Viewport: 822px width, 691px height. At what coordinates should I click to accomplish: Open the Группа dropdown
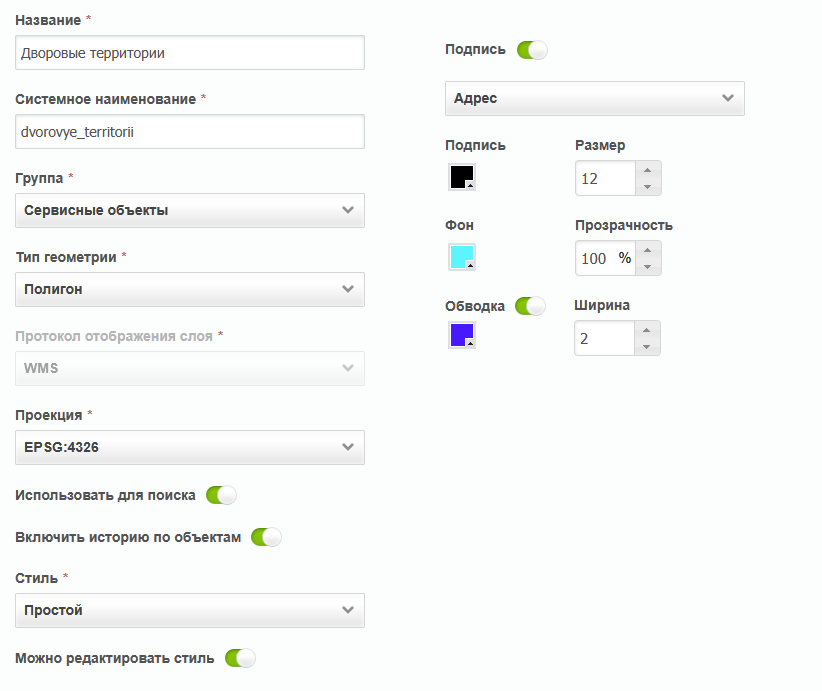(x=190, y=210)
